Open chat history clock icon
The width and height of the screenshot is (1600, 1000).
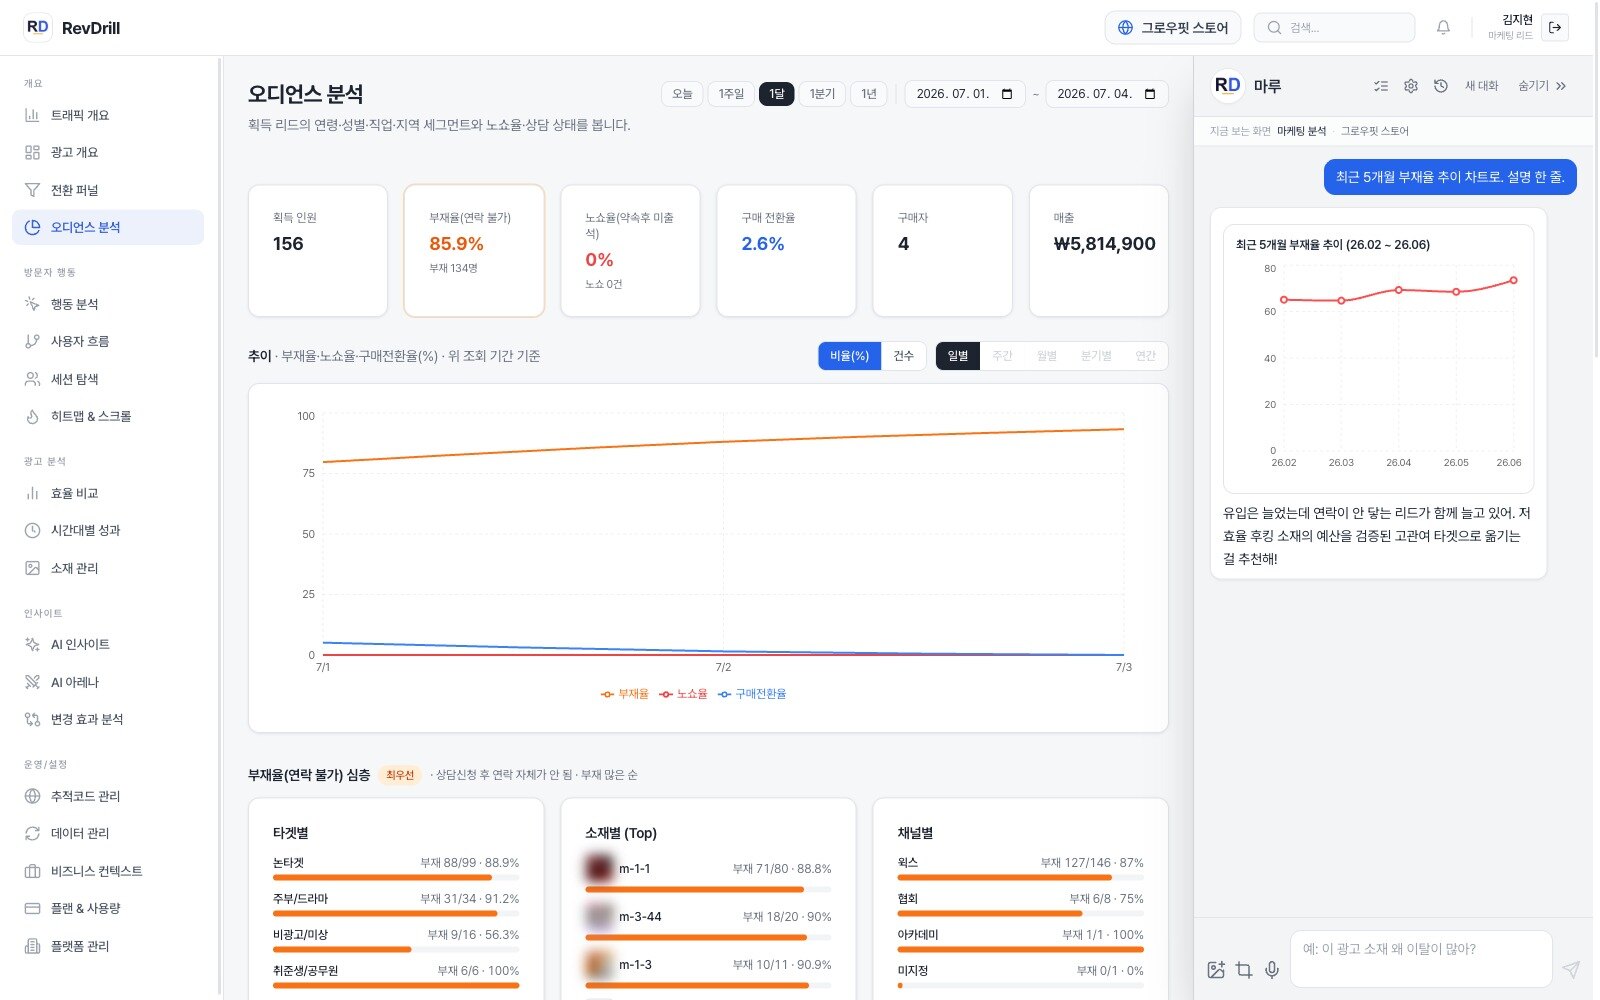click(x=1441, y=86)
